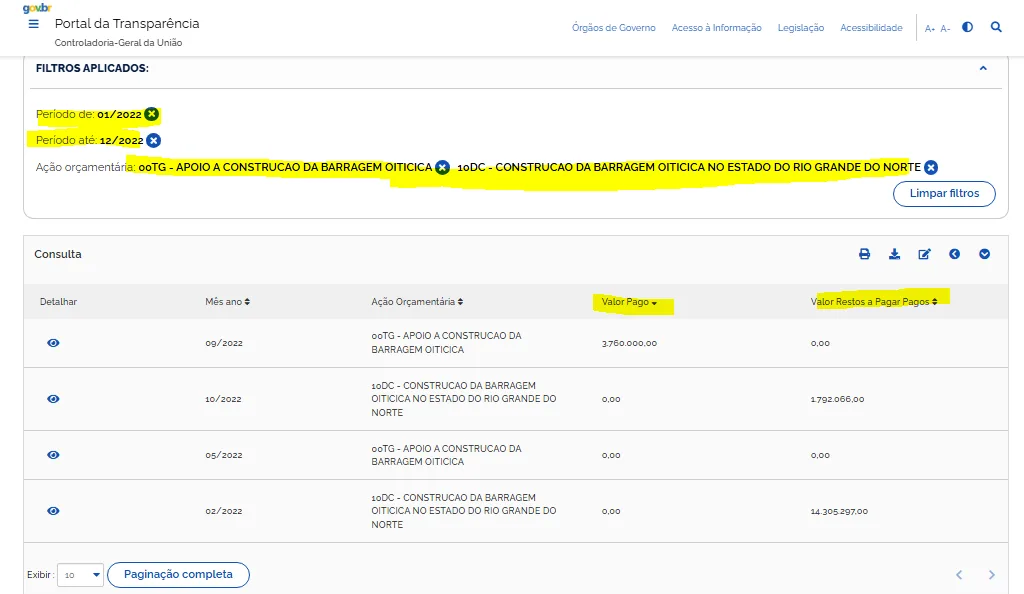Screen dimensions: 1024x594
Task: Sort by Mês ano column
Action: click(227, 302)
